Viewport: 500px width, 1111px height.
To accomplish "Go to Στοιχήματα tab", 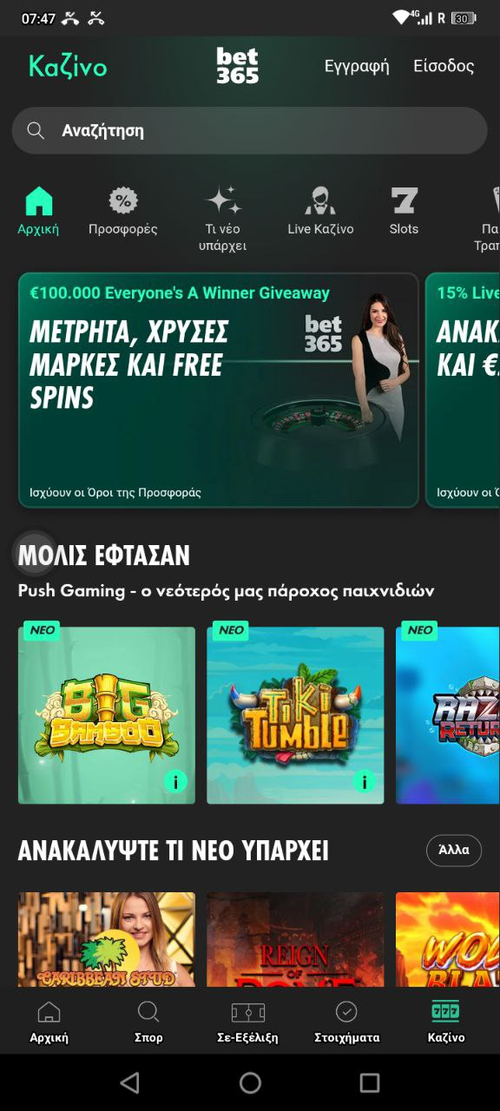I will [347, 1022].
